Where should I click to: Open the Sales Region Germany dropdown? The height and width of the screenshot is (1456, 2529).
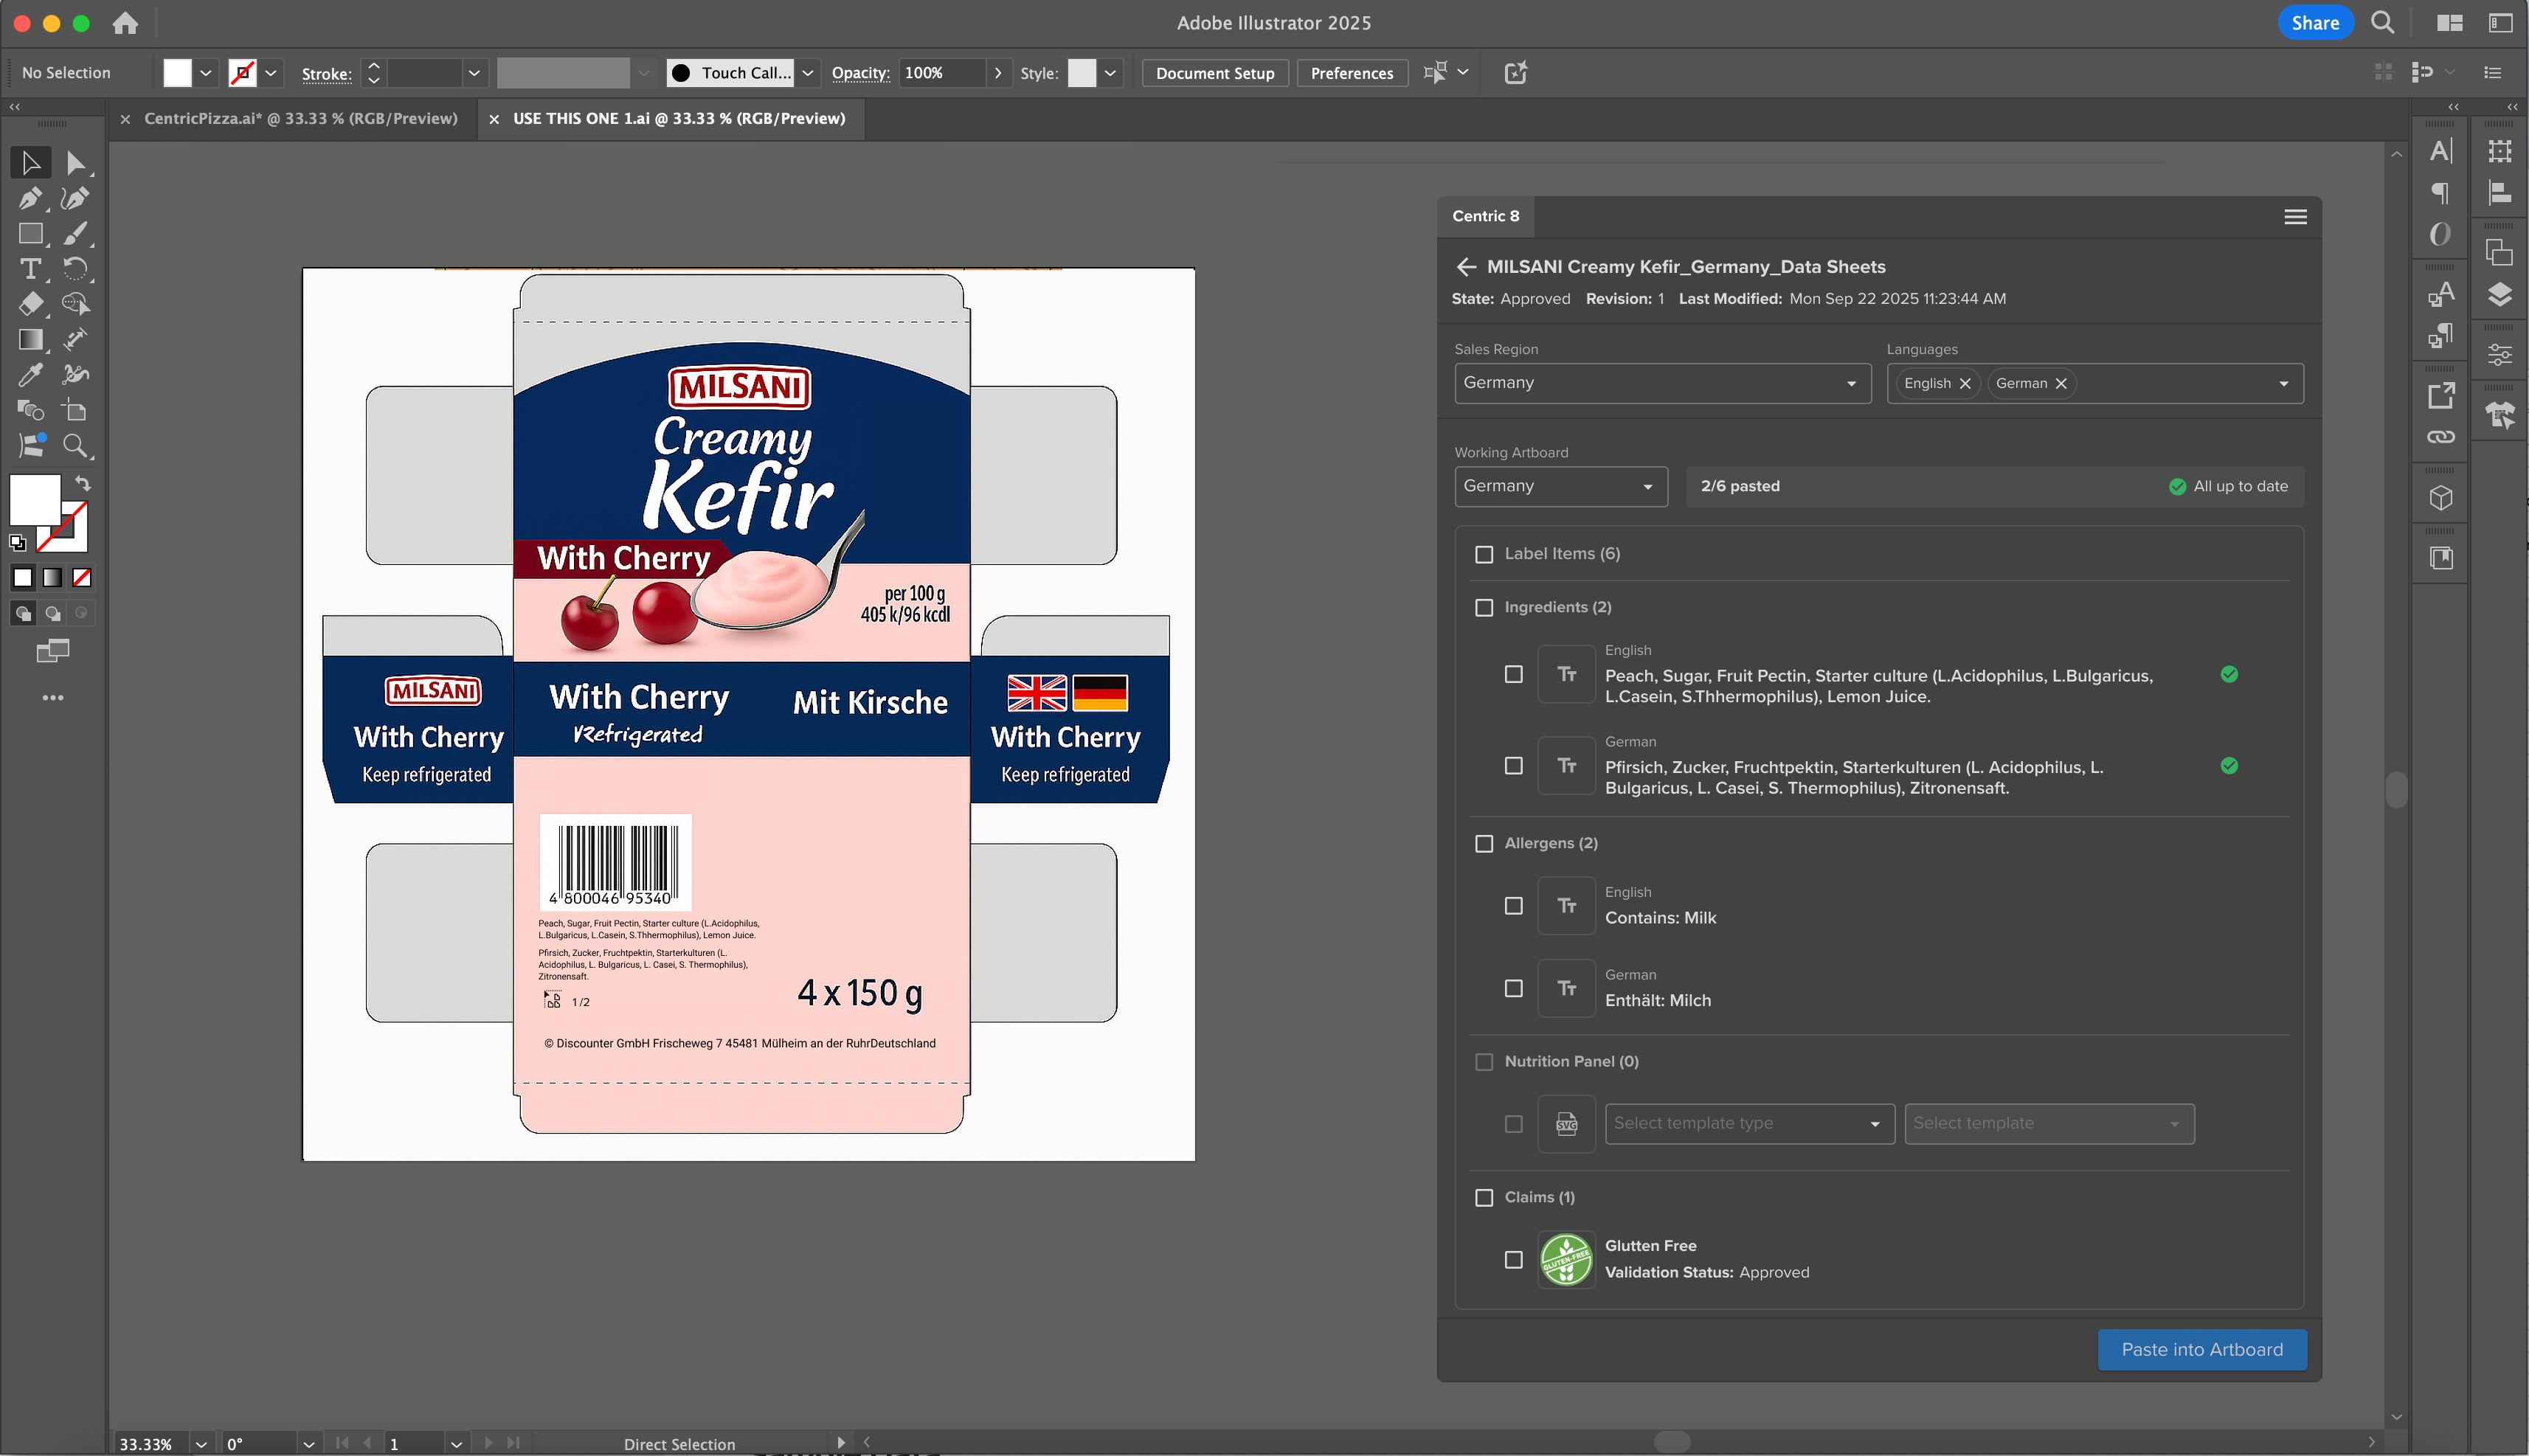tap(1662, 383)
